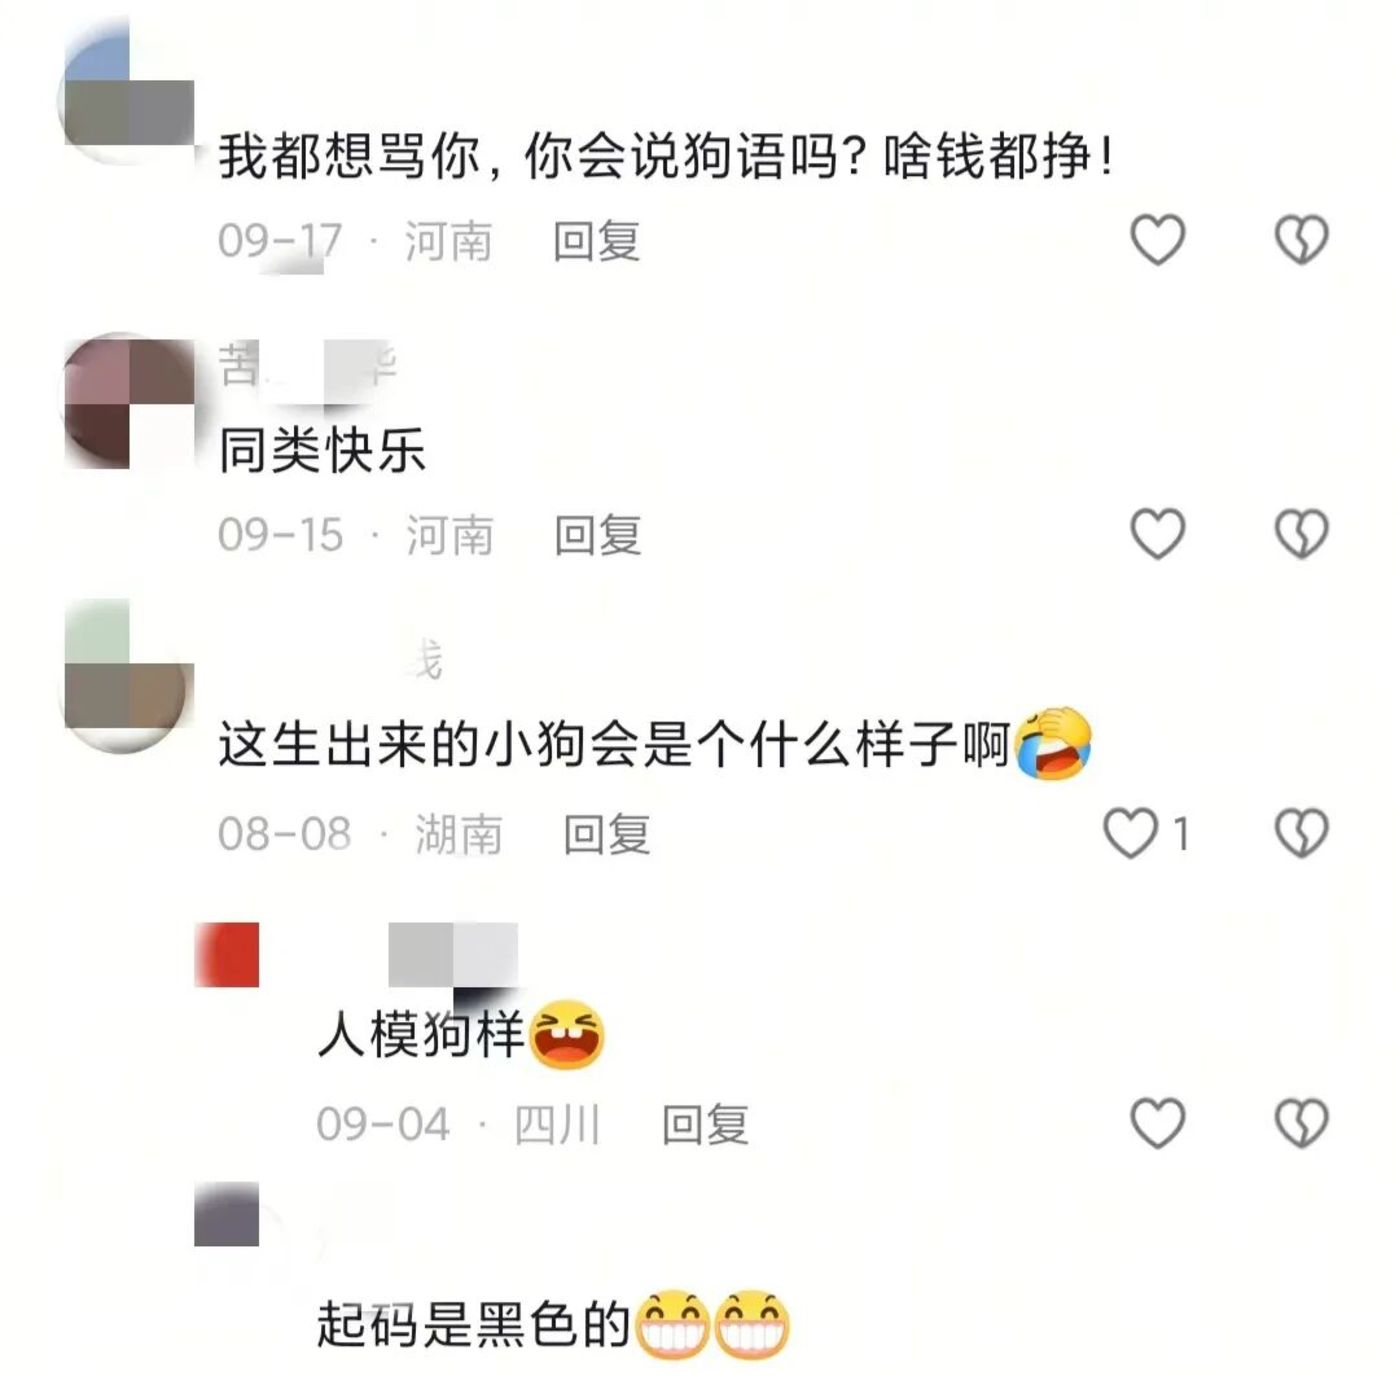This screenshot has width=1399, height=1376.
Task: Open avatar of the 湖南 commenter
Action: 126,675
